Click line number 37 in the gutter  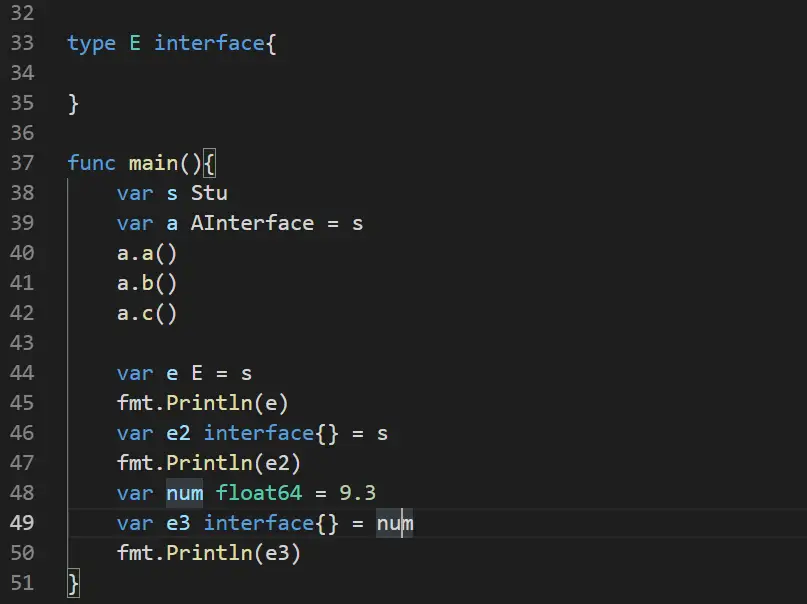22,163
